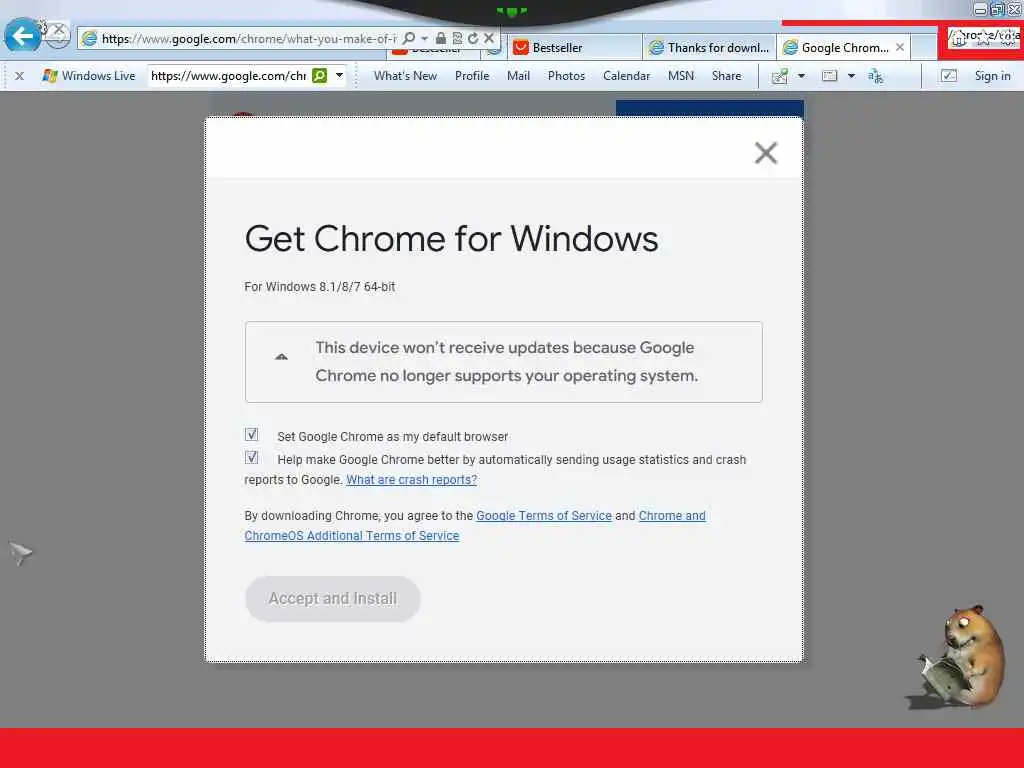Click the green search icon in Live toolbar
The image size is (1024, 768).
point(319,76)
